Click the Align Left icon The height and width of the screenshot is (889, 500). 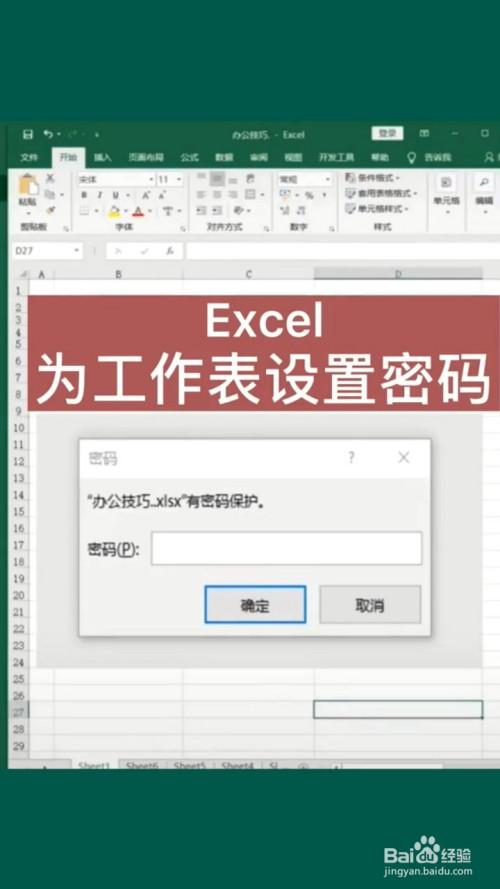pyautogui.click(x=201, y=194)
